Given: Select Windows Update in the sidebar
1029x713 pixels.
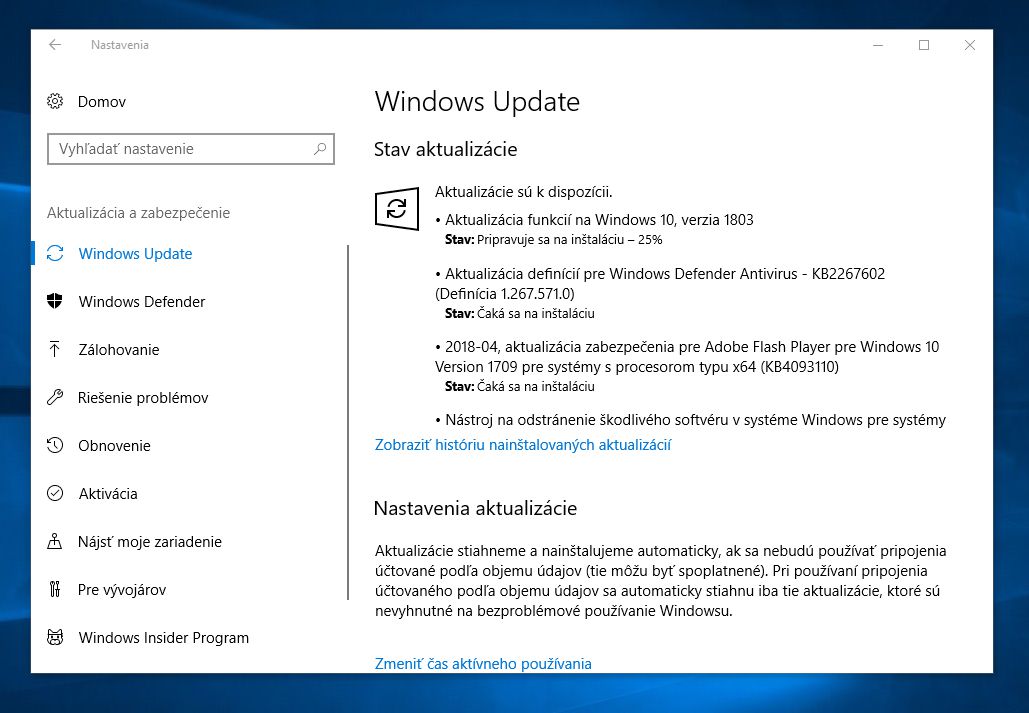Looking at the screenshot, I should pos(135,253).
